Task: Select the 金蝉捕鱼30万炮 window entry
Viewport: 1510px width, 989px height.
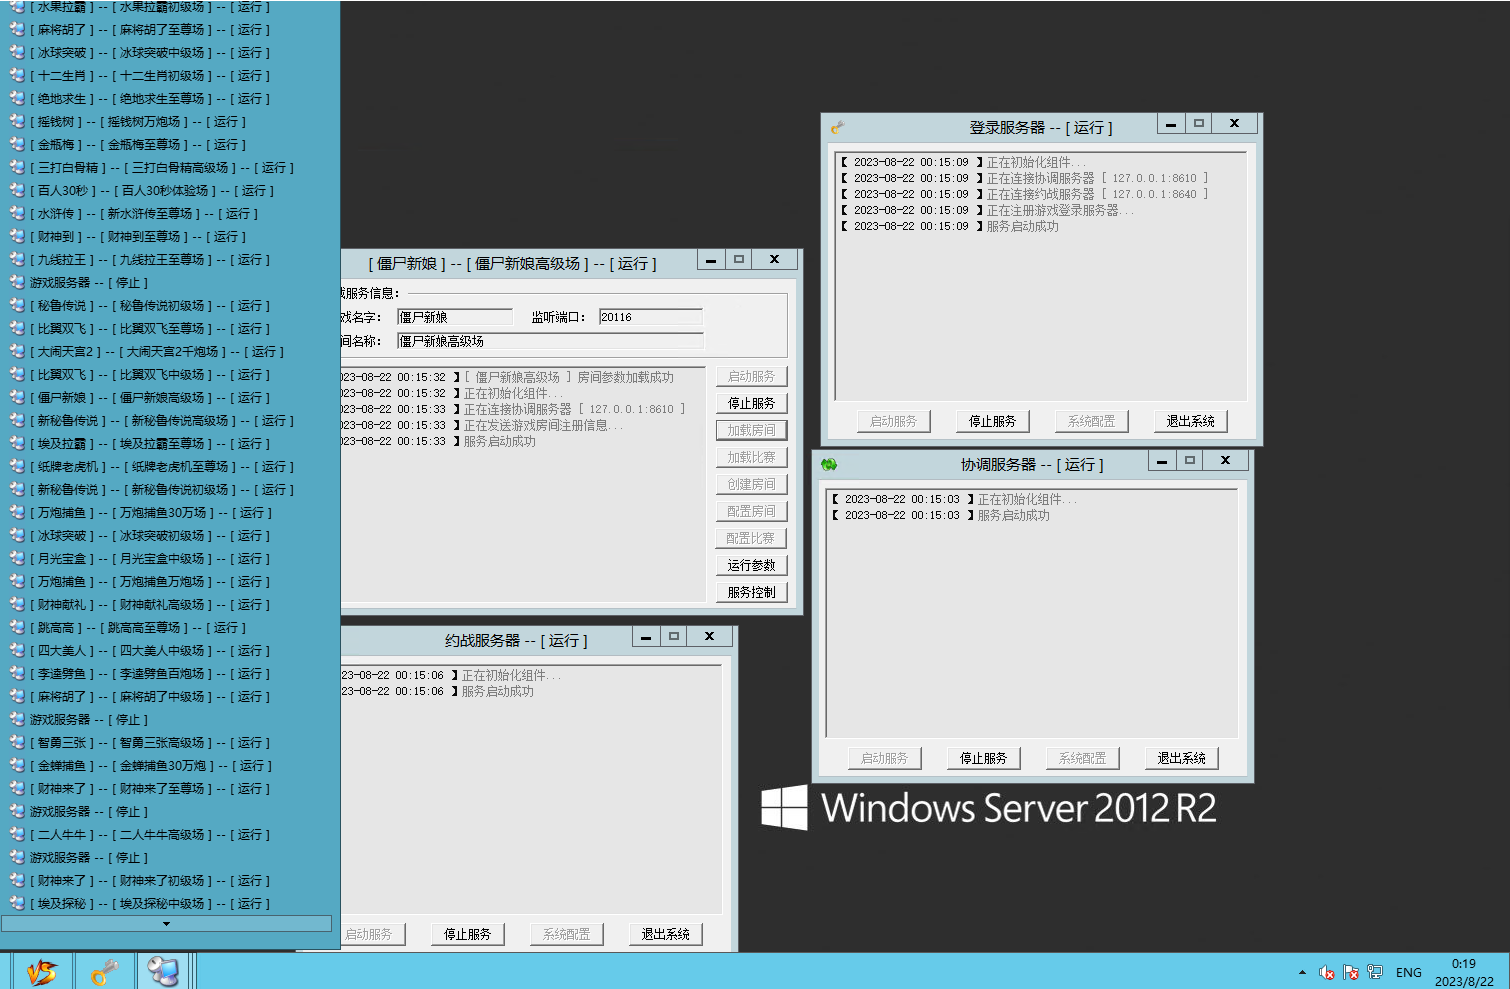Action: pyautogui.click(x=150, y=766)
